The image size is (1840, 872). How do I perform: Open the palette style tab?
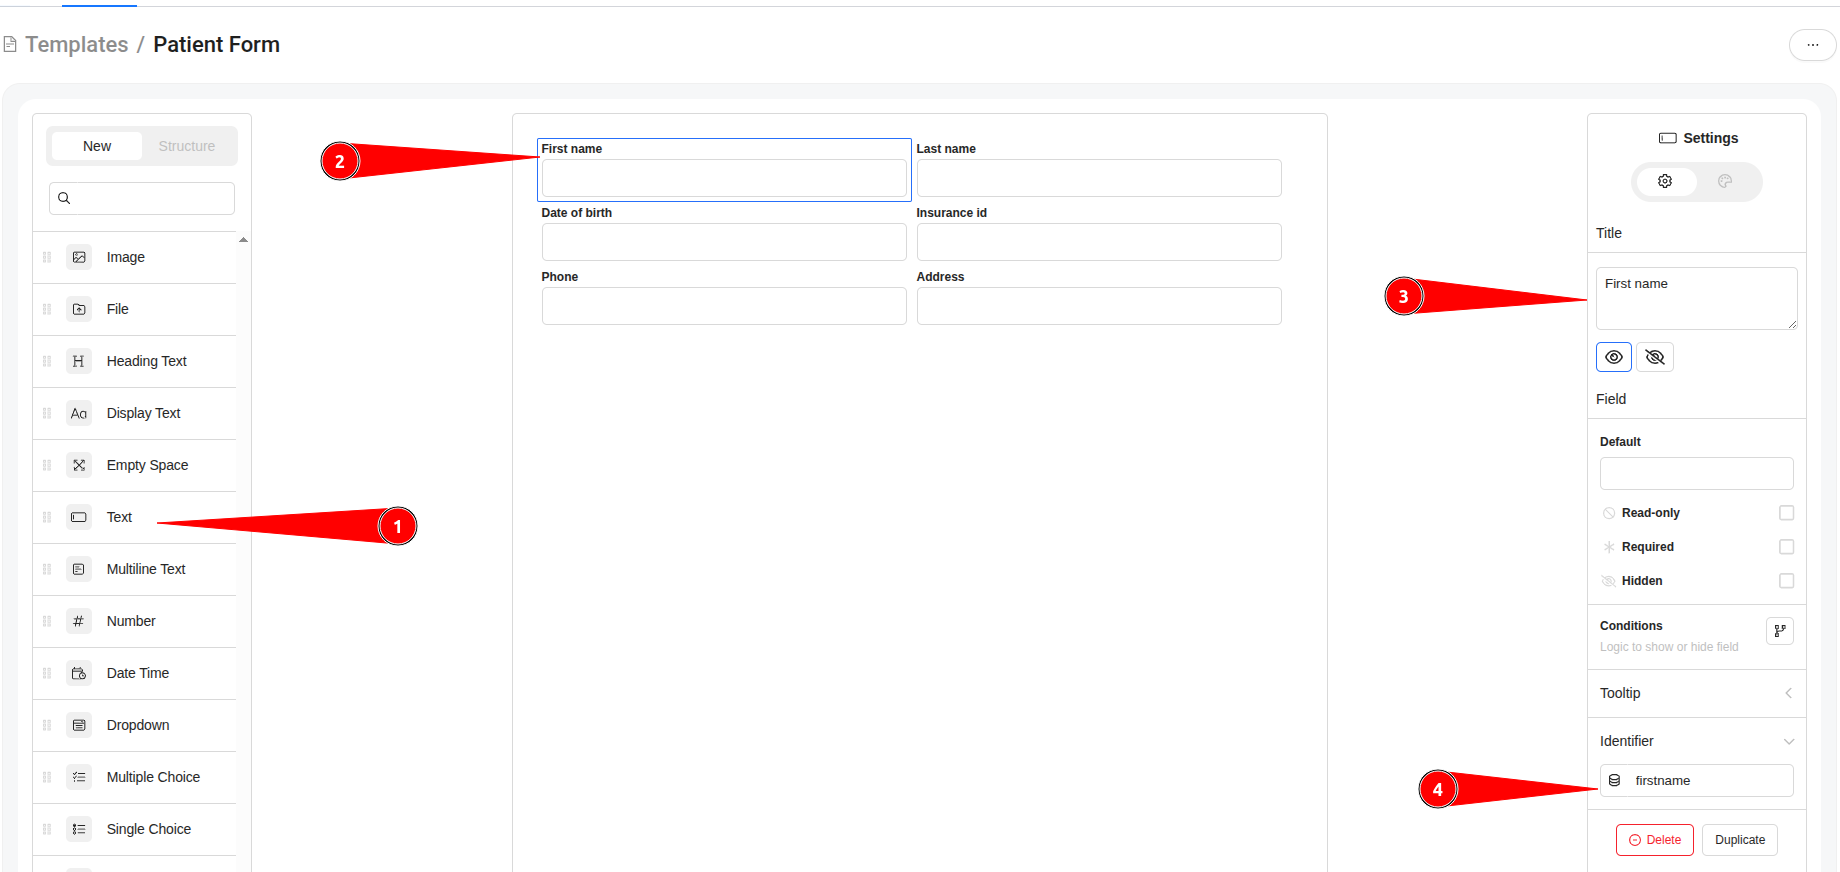(x=1725, y=181)
